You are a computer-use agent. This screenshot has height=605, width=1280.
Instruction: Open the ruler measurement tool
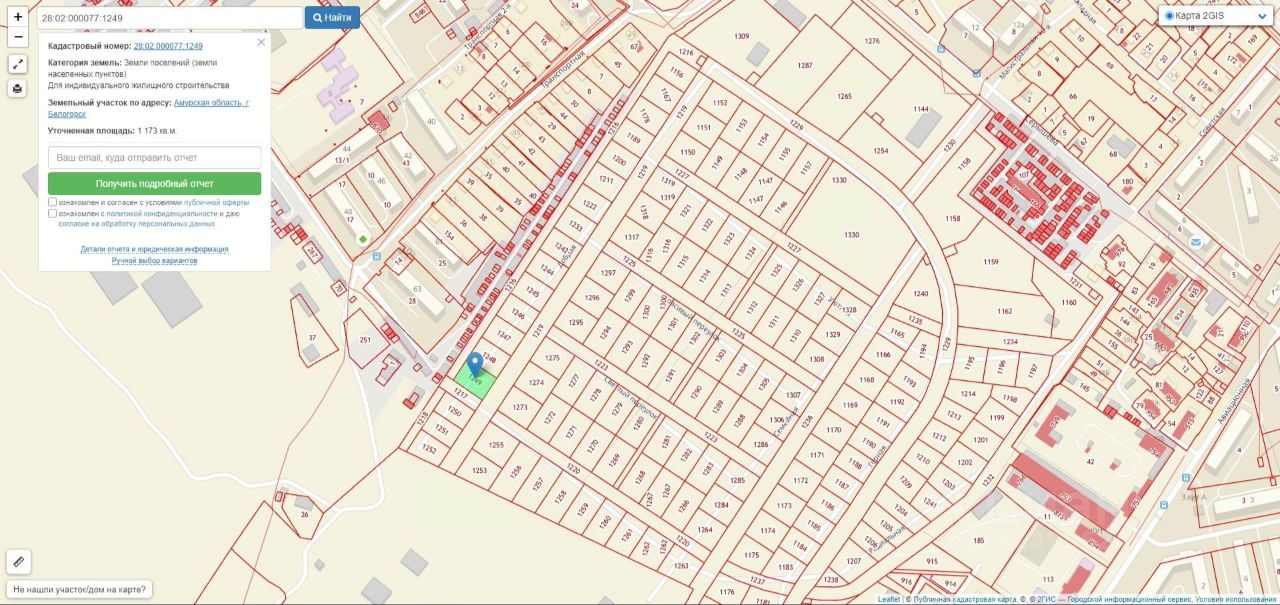pyautogui.click(x=18, y=562)
